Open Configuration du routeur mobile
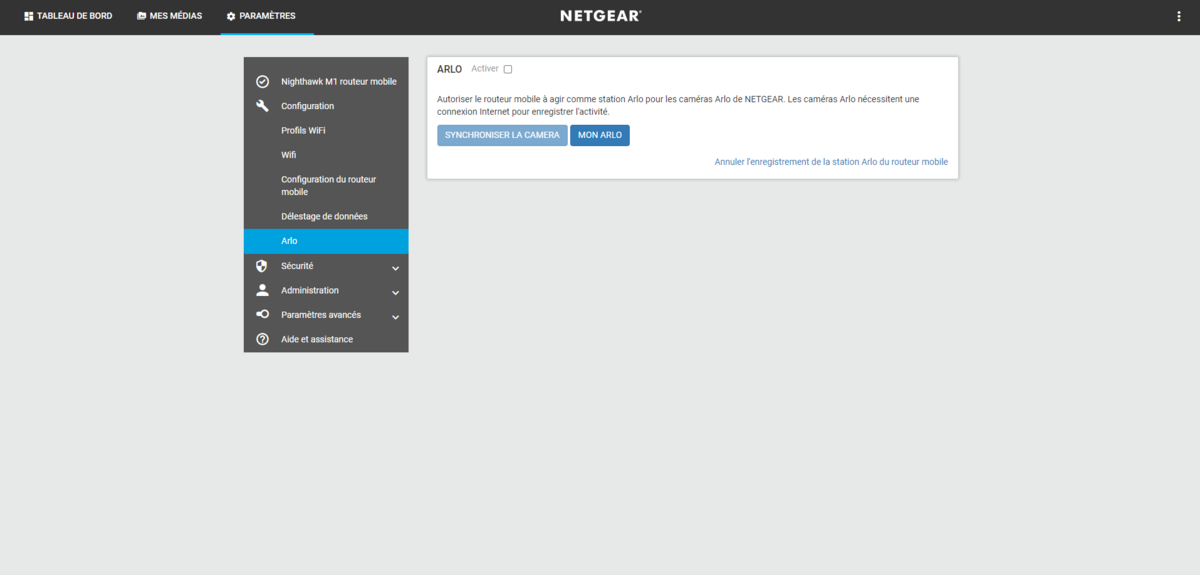The height and width of the screenshot is (575, 1200). tap(326, 185)
